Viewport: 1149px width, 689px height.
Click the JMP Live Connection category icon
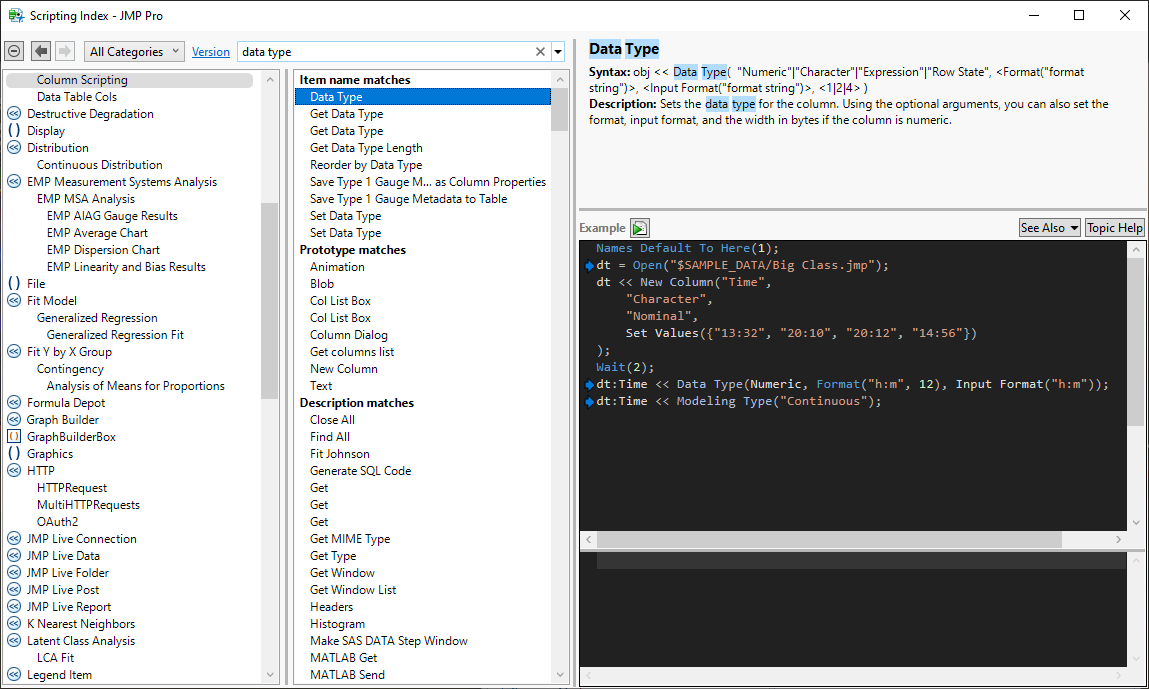[x=14, y=539]
